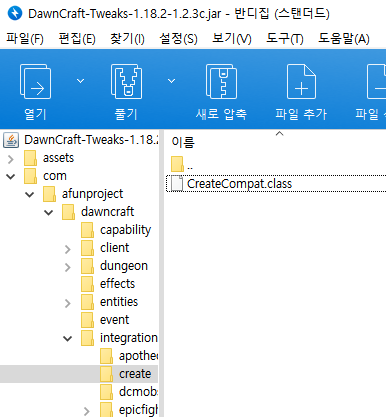
Task: Open the 설정(S) menu
Action: 178,39
